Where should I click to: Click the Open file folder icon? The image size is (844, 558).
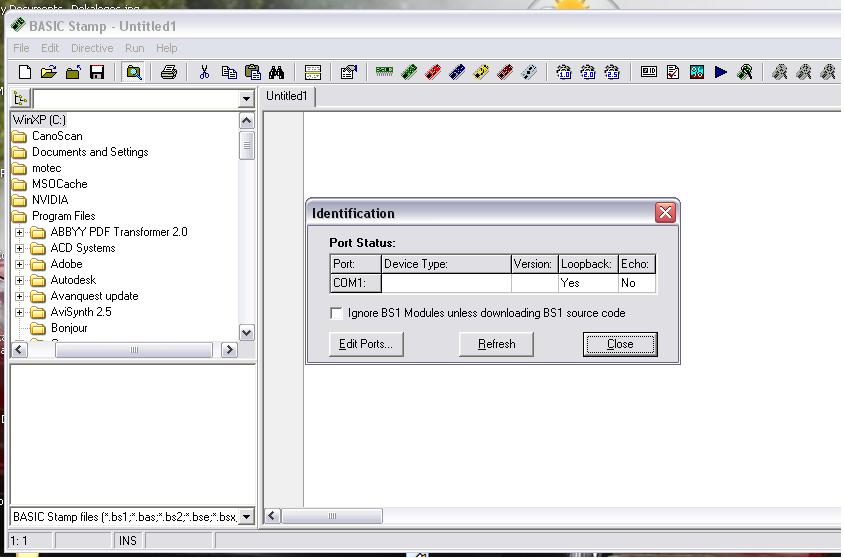pos(48,72)
